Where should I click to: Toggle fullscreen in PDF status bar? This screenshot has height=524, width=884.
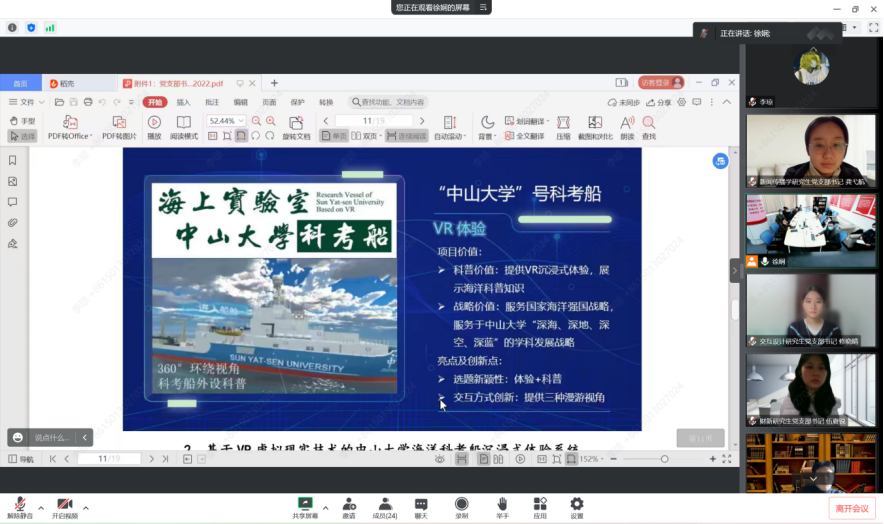click(x=727, y=459)
